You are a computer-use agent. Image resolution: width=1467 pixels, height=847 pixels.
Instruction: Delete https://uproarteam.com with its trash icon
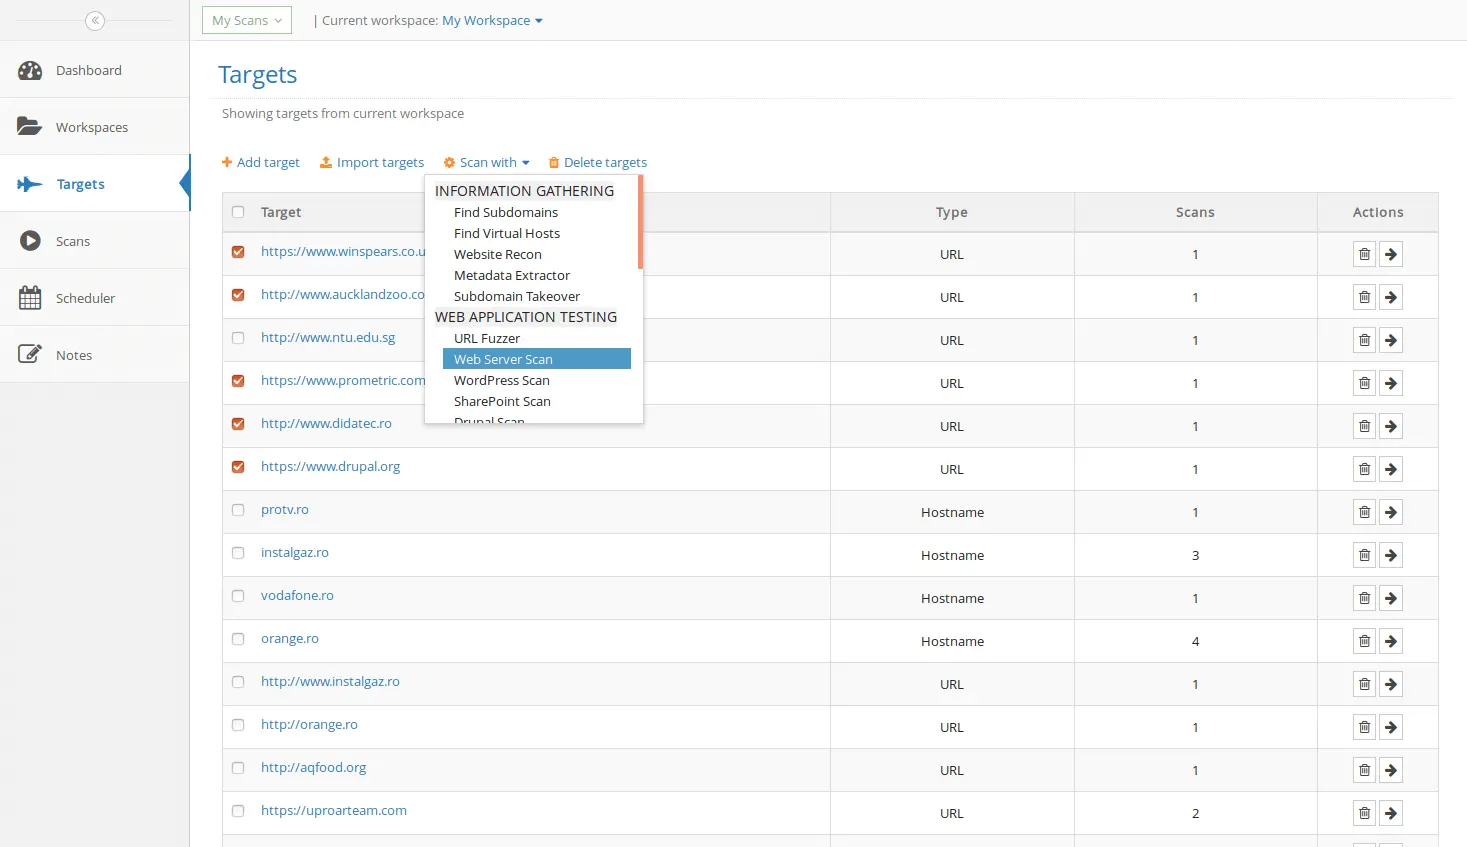(1364, 812)
